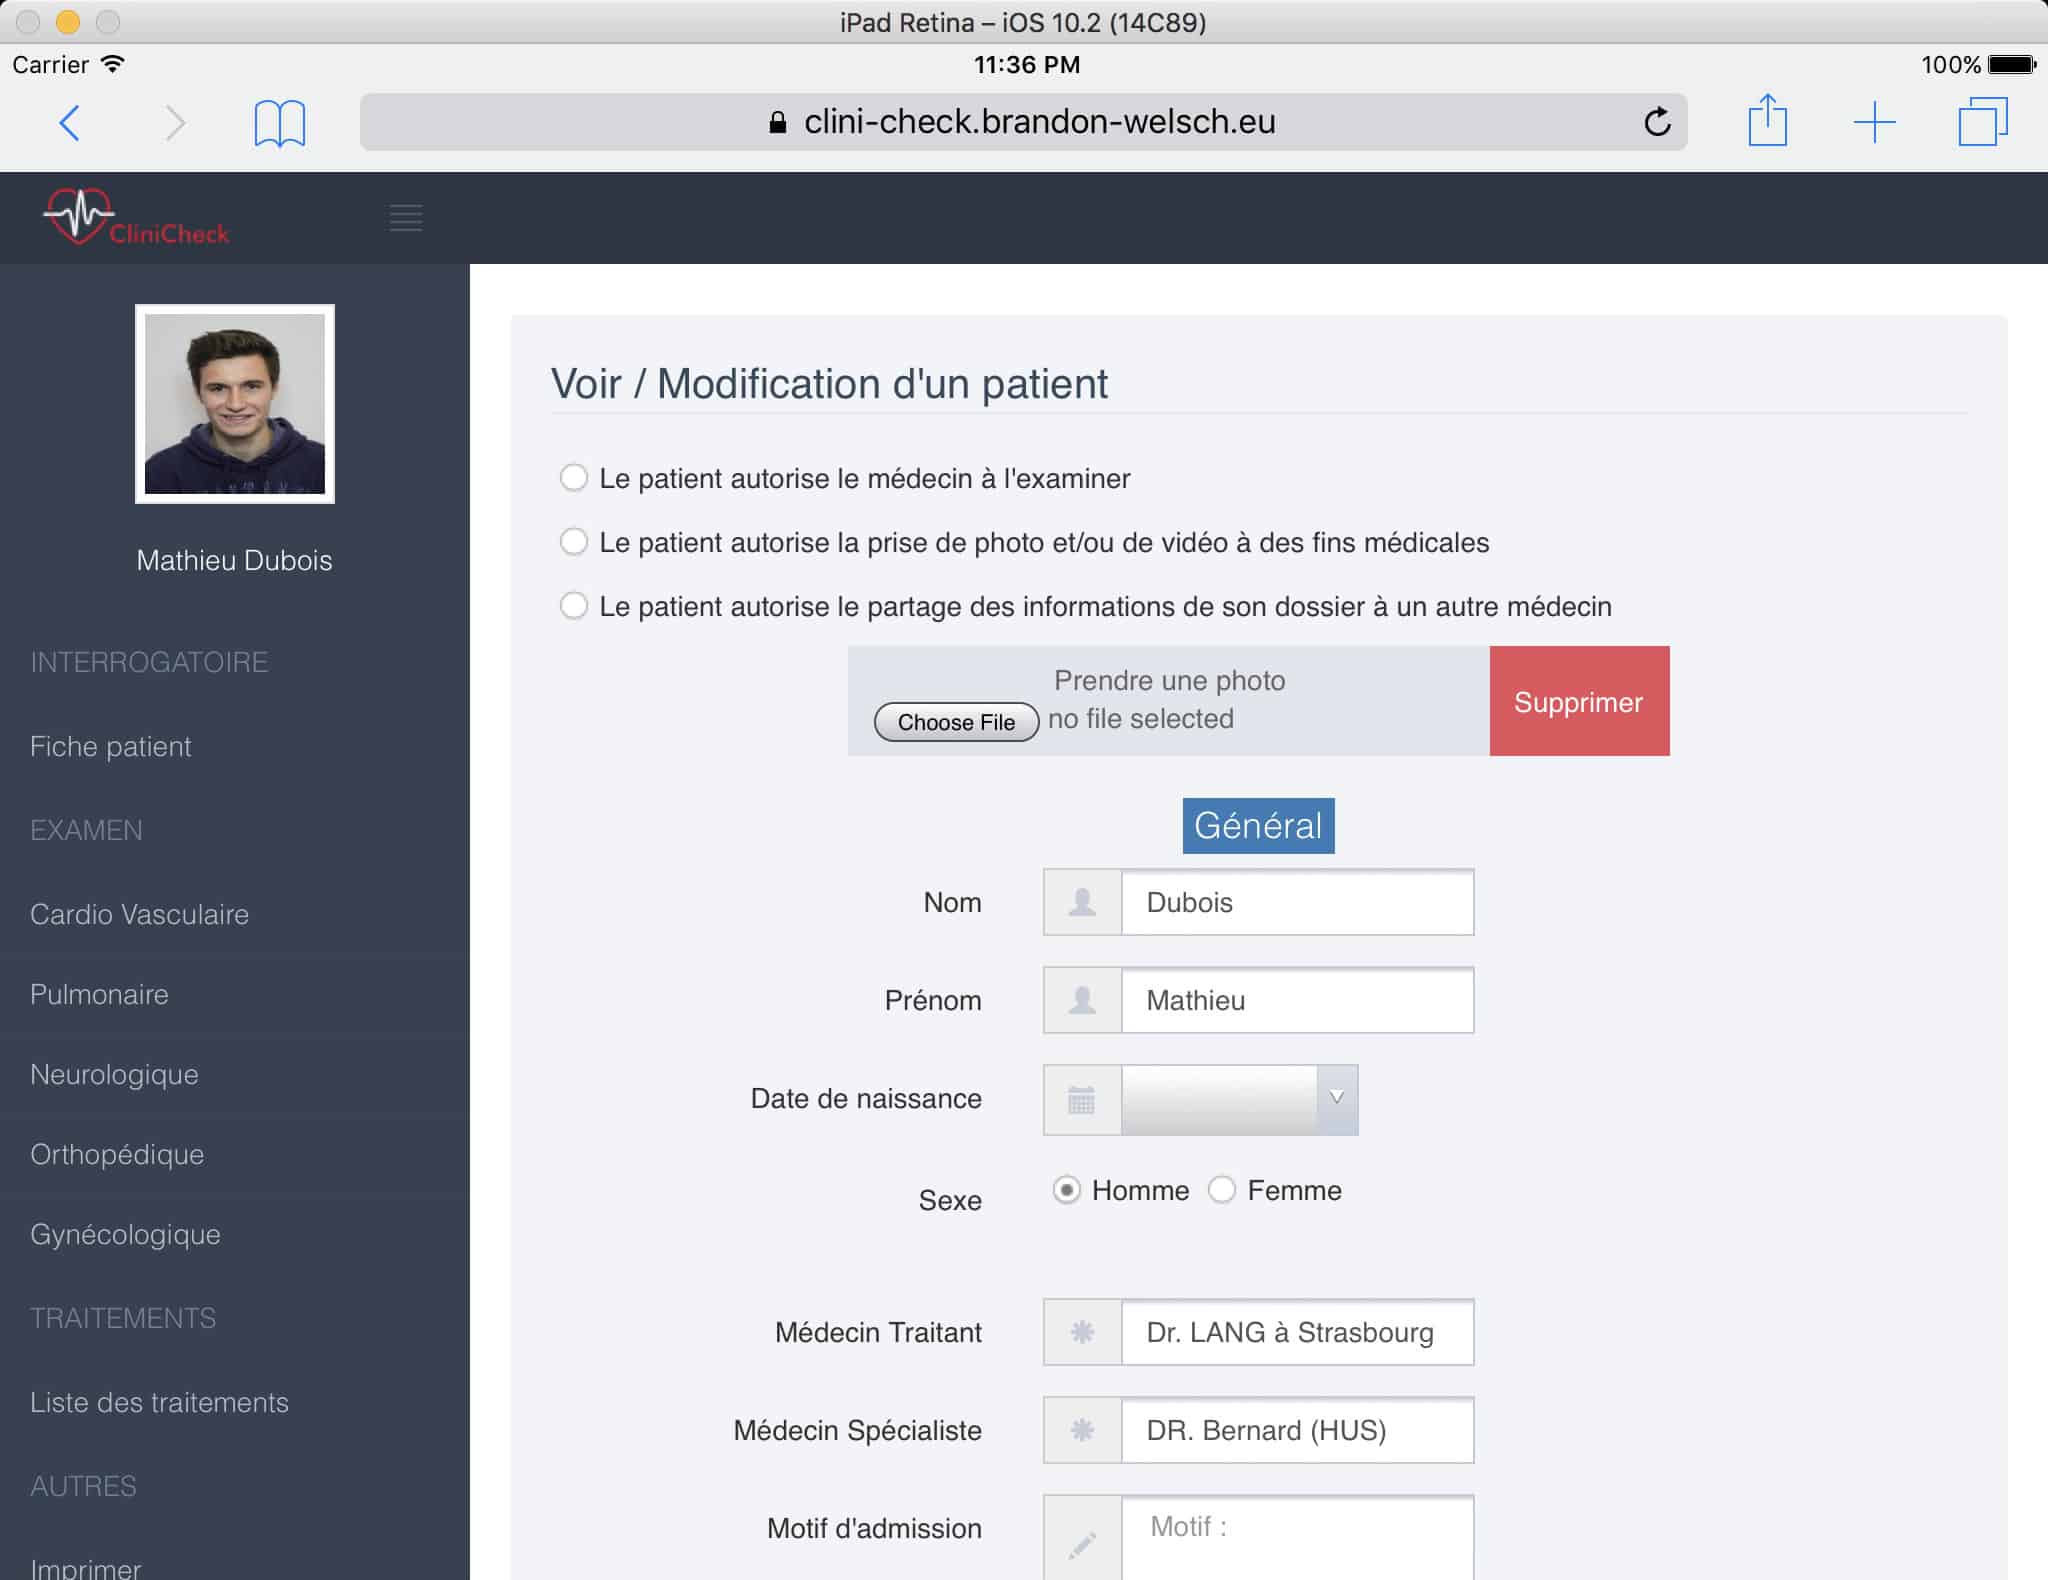Open Safari bookmarks book icon
The height and width of the screenshot is (1580, 2048).
[279, 123]
